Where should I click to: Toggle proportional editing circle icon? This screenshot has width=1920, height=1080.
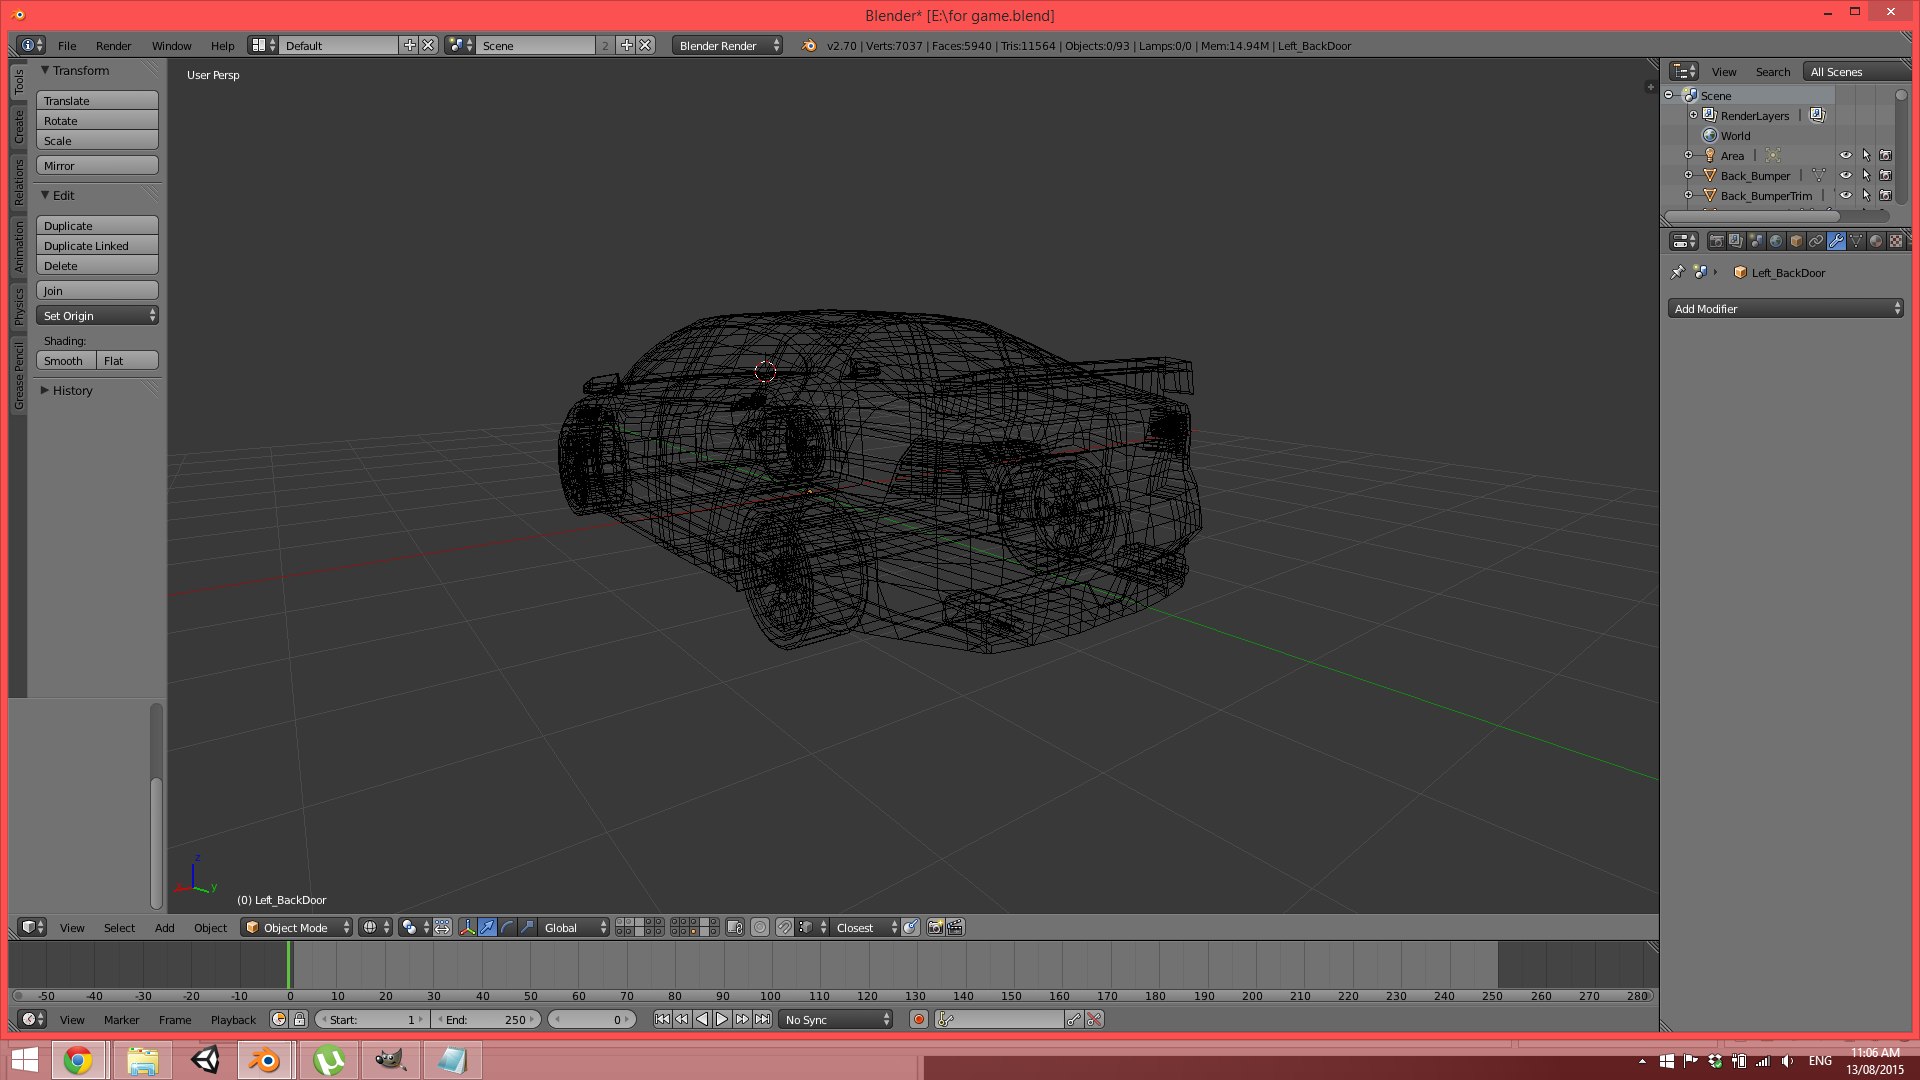coord(760,928)
